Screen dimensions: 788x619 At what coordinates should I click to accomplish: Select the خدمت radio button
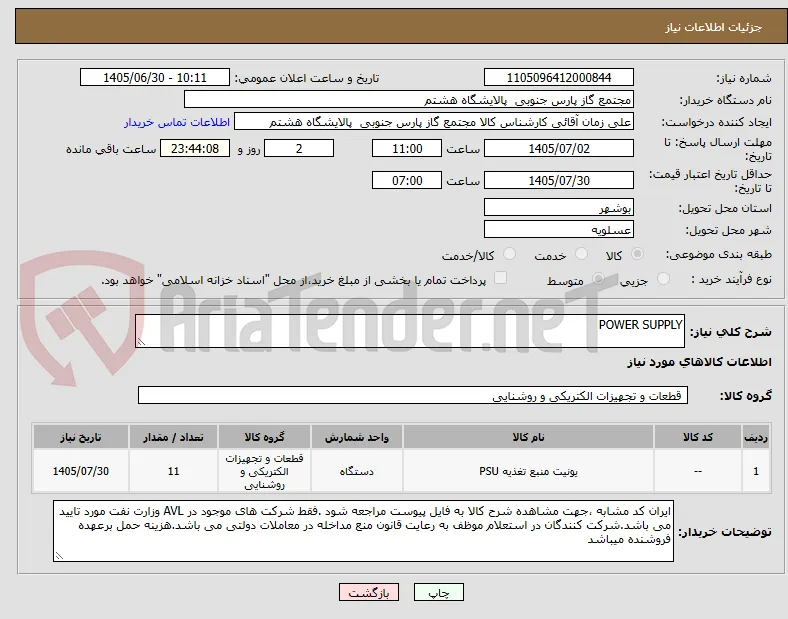[x=581, y=254]
